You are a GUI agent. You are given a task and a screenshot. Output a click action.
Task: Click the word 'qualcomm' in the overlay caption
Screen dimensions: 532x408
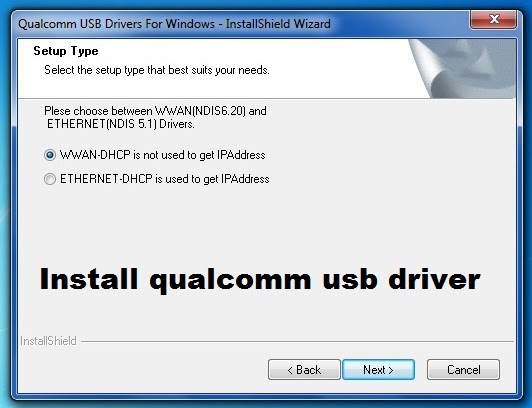coord(230,280)
